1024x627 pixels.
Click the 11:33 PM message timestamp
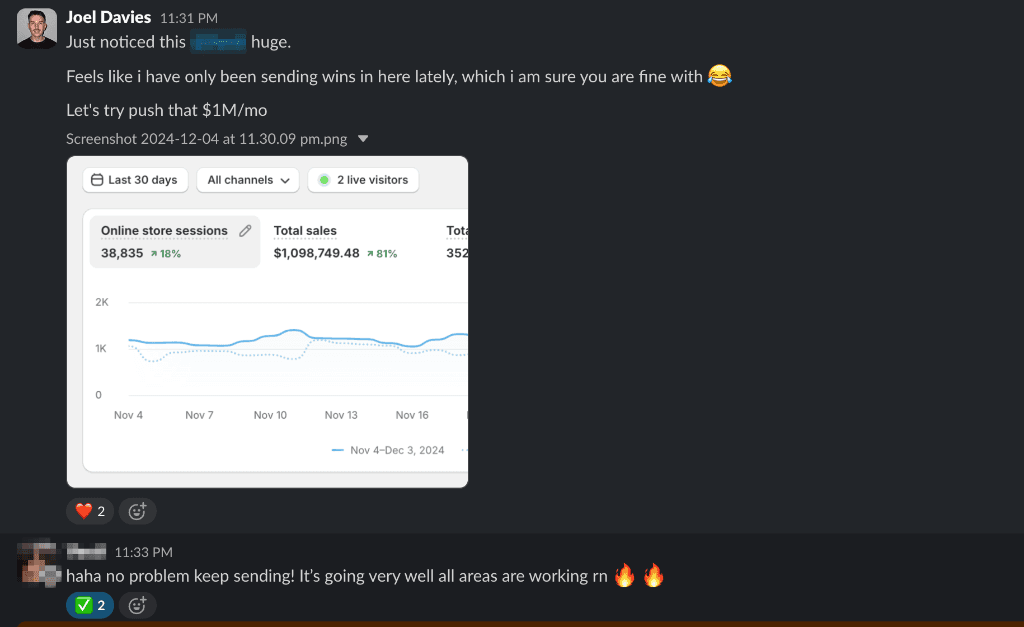(144, 552)
